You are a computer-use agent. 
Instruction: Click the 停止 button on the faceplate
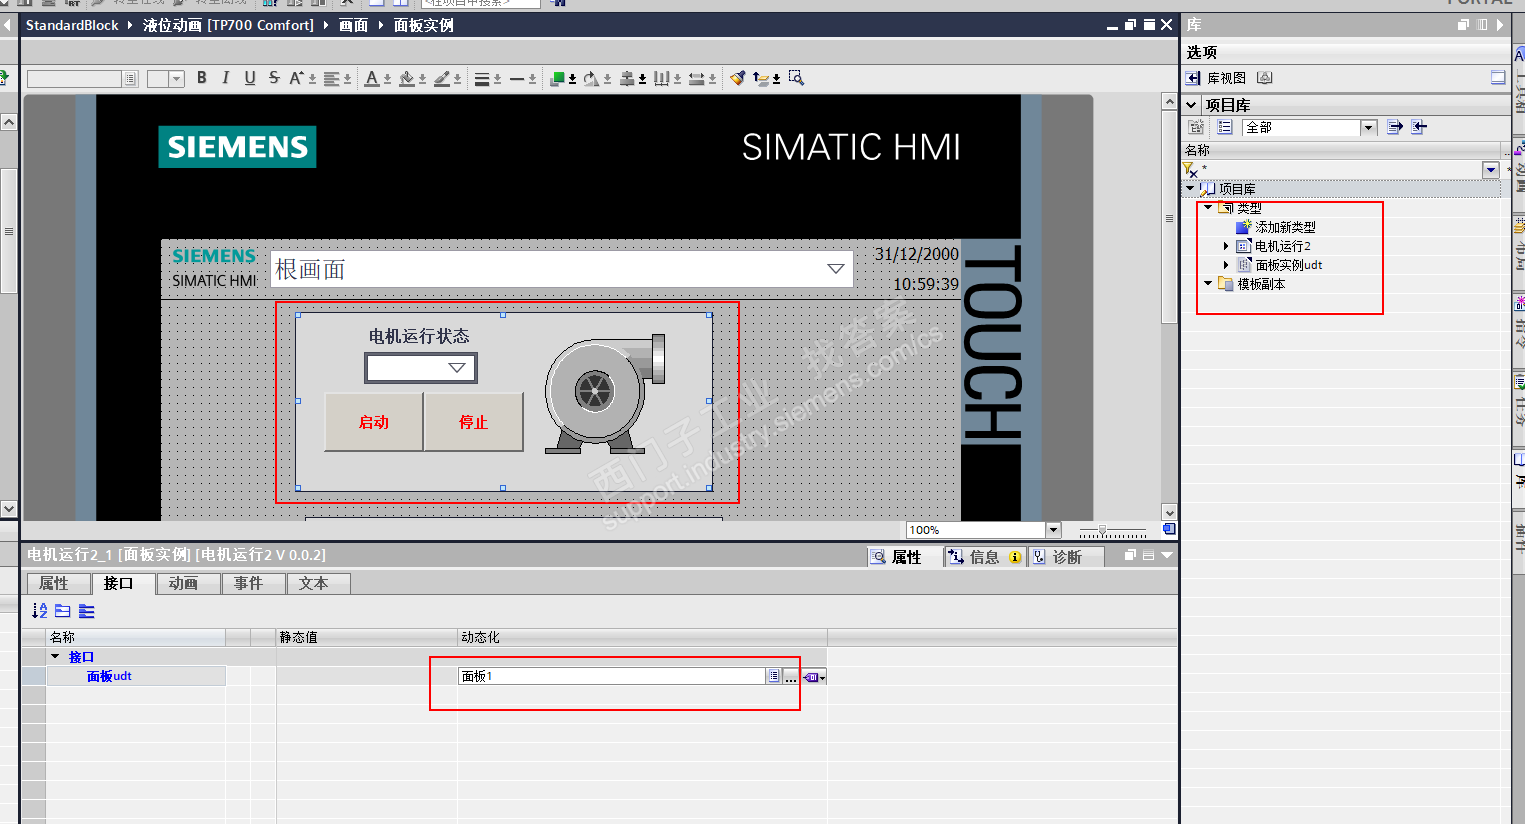point(474,422)
